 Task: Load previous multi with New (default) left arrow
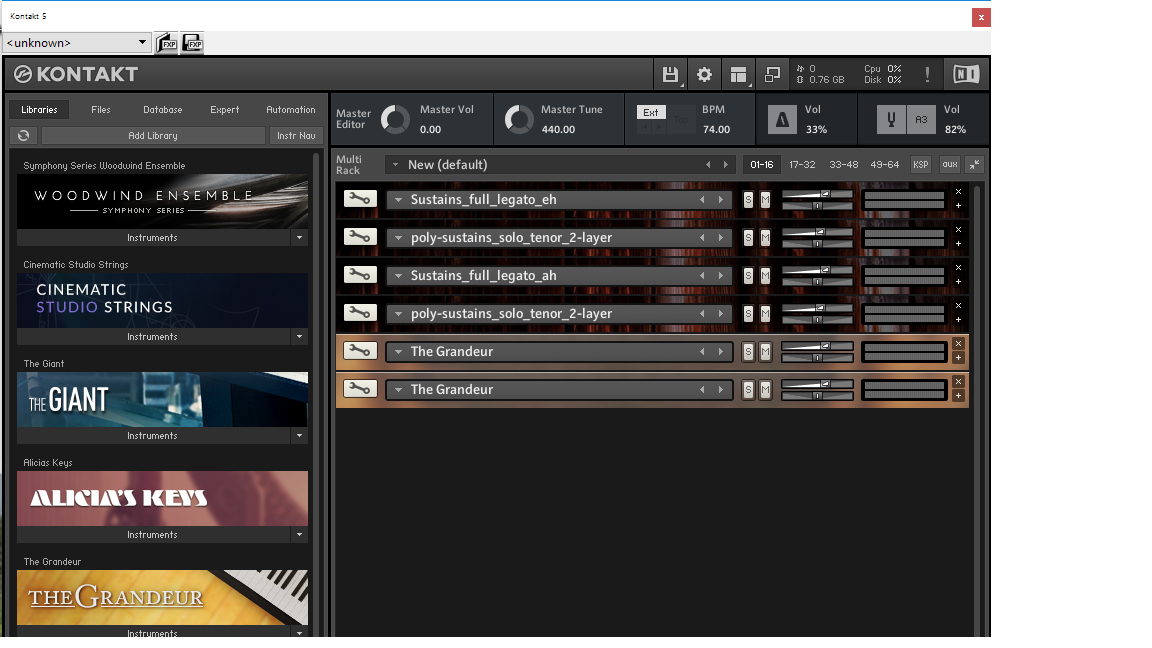(x=708, y=165)
